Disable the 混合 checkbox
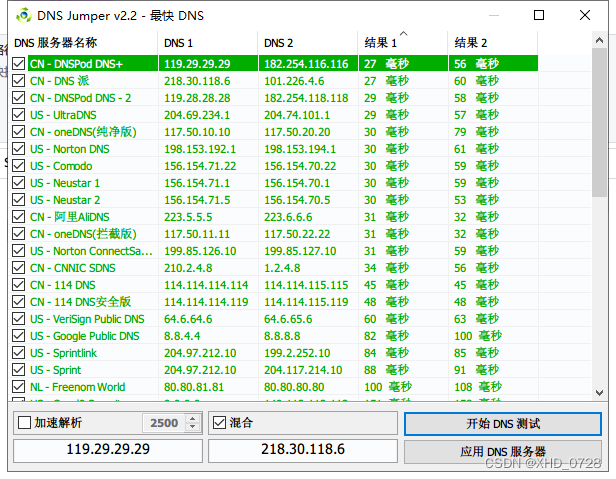The width and height of the screenshot is (616, 479). [219, 423]
